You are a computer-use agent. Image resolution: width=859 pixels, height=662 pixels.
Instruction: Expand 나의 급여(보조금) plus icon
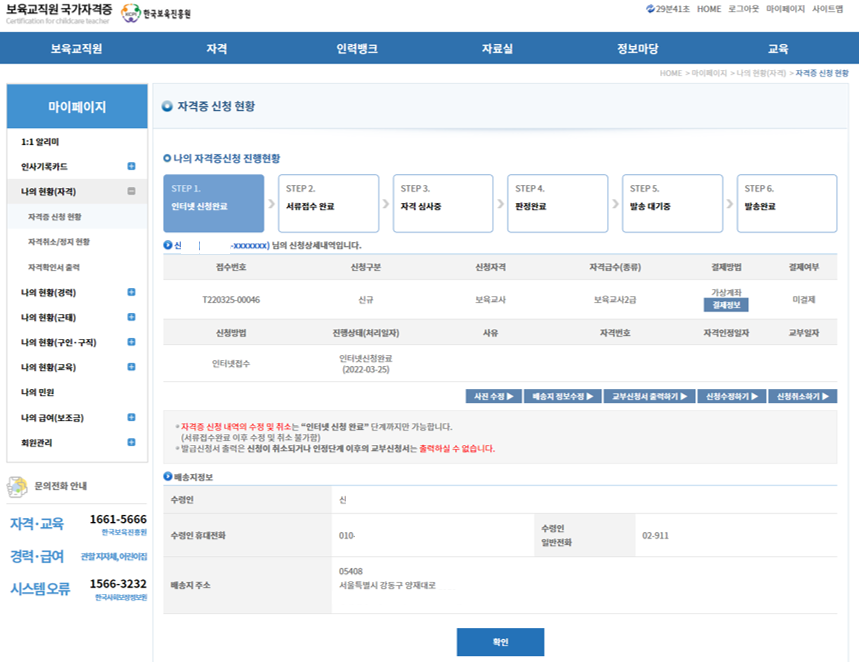click(x=131, y=417)
